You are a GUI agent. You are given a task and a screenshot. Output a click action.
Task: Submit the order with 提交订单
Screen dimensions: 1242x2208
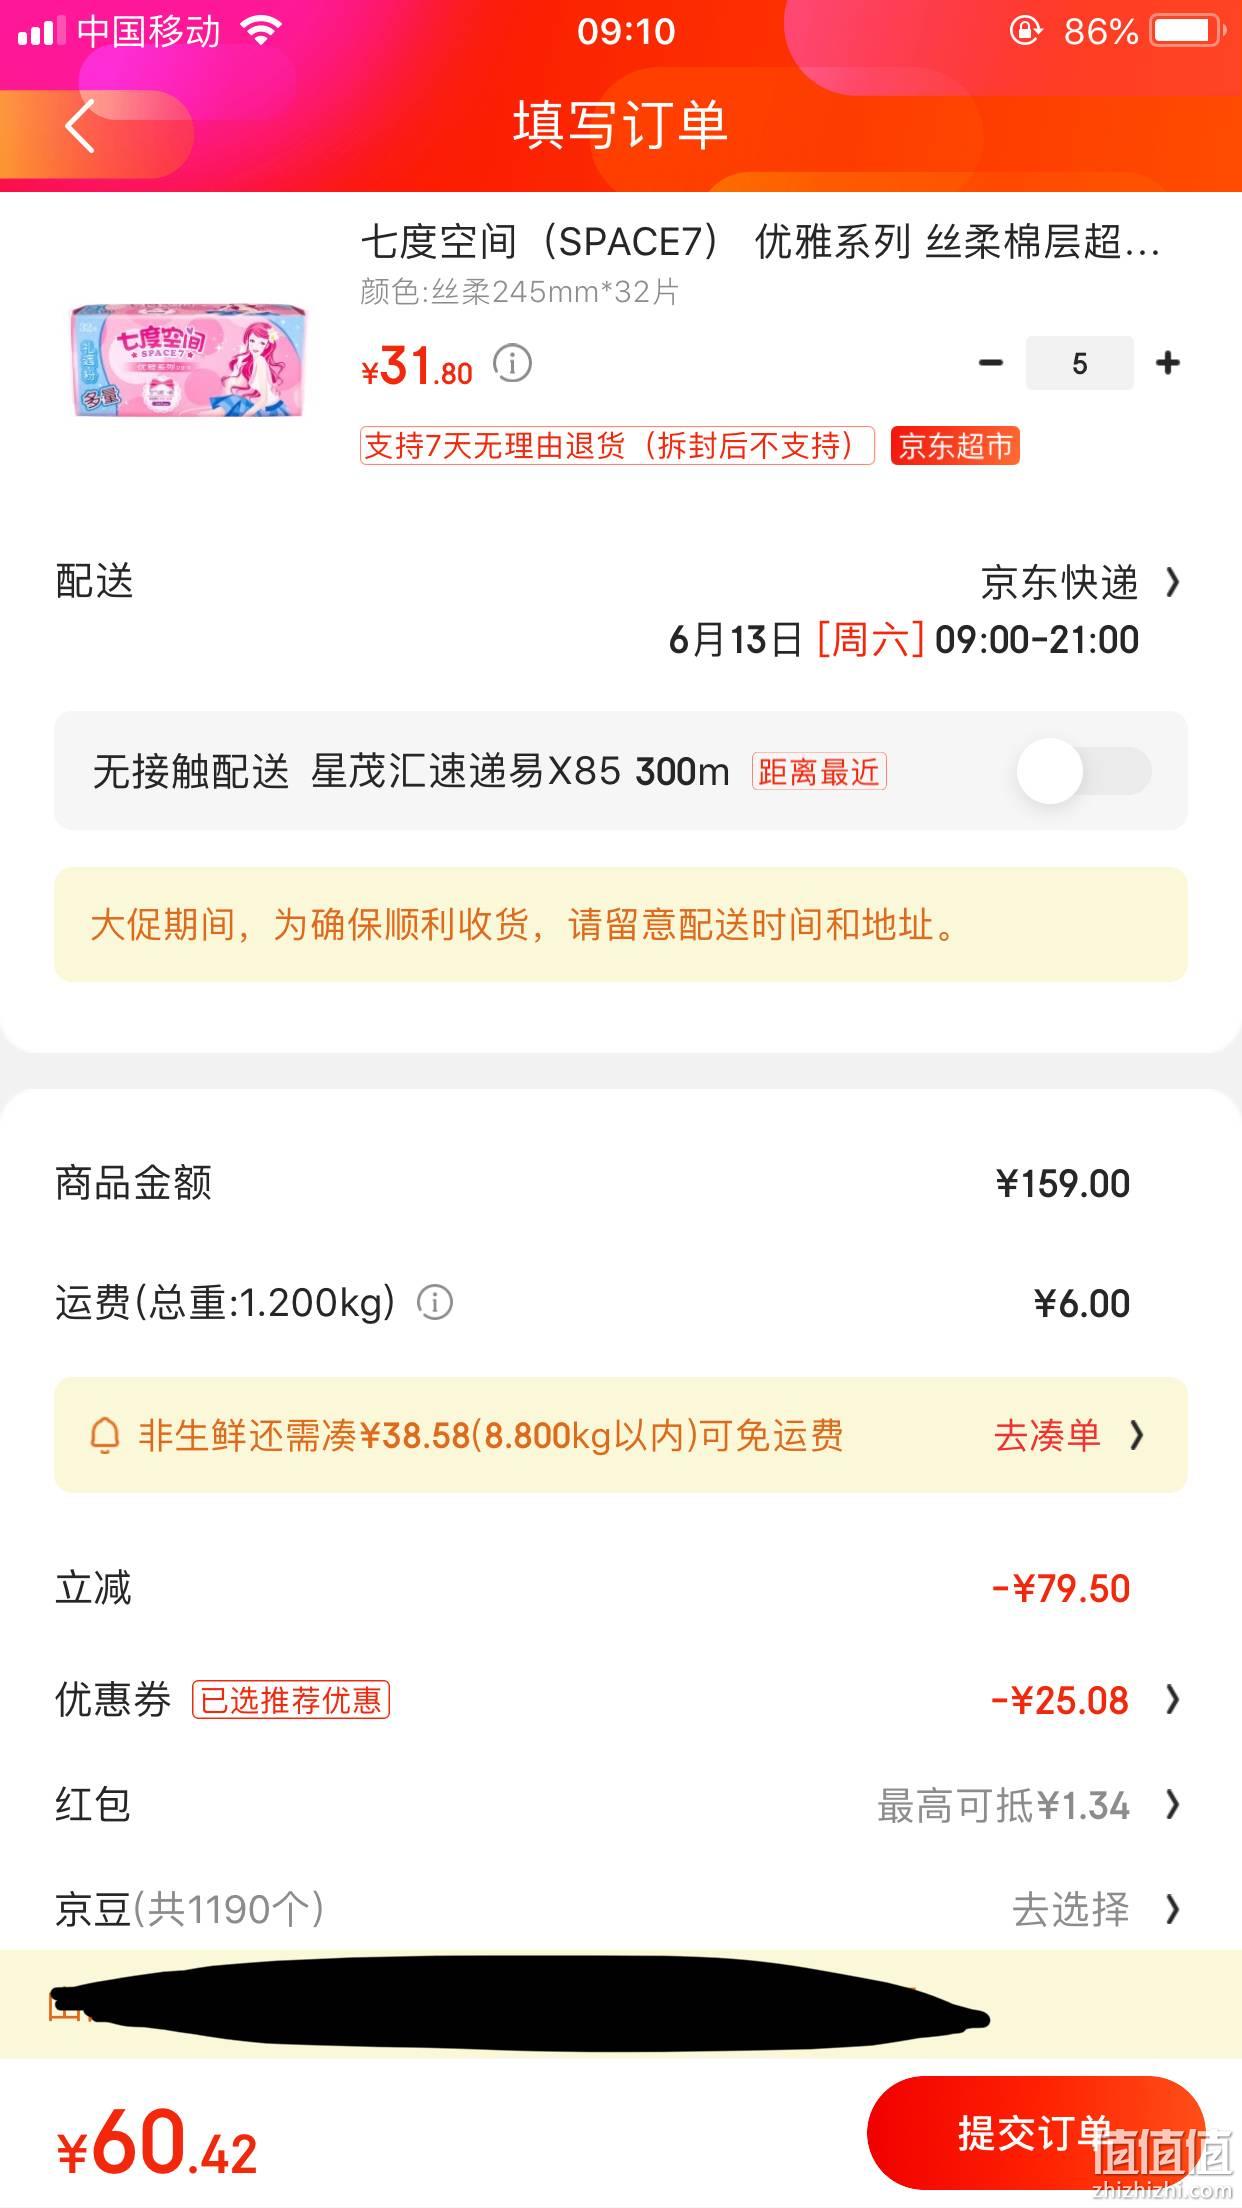click(x=1035, y=2132)
